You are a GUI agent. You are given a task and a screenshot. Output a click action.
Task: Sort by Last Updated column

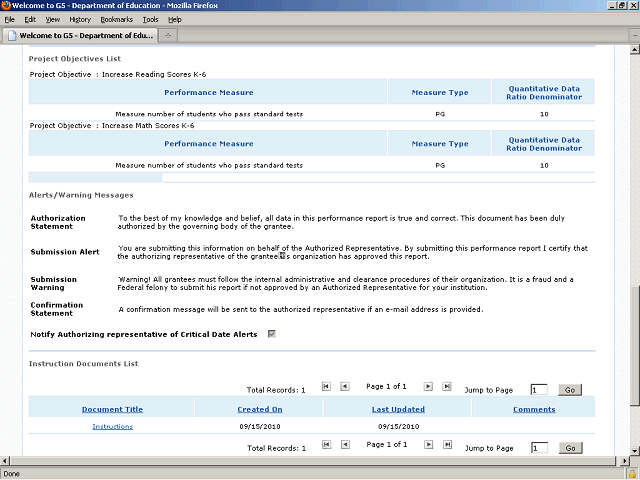[398, 409]
